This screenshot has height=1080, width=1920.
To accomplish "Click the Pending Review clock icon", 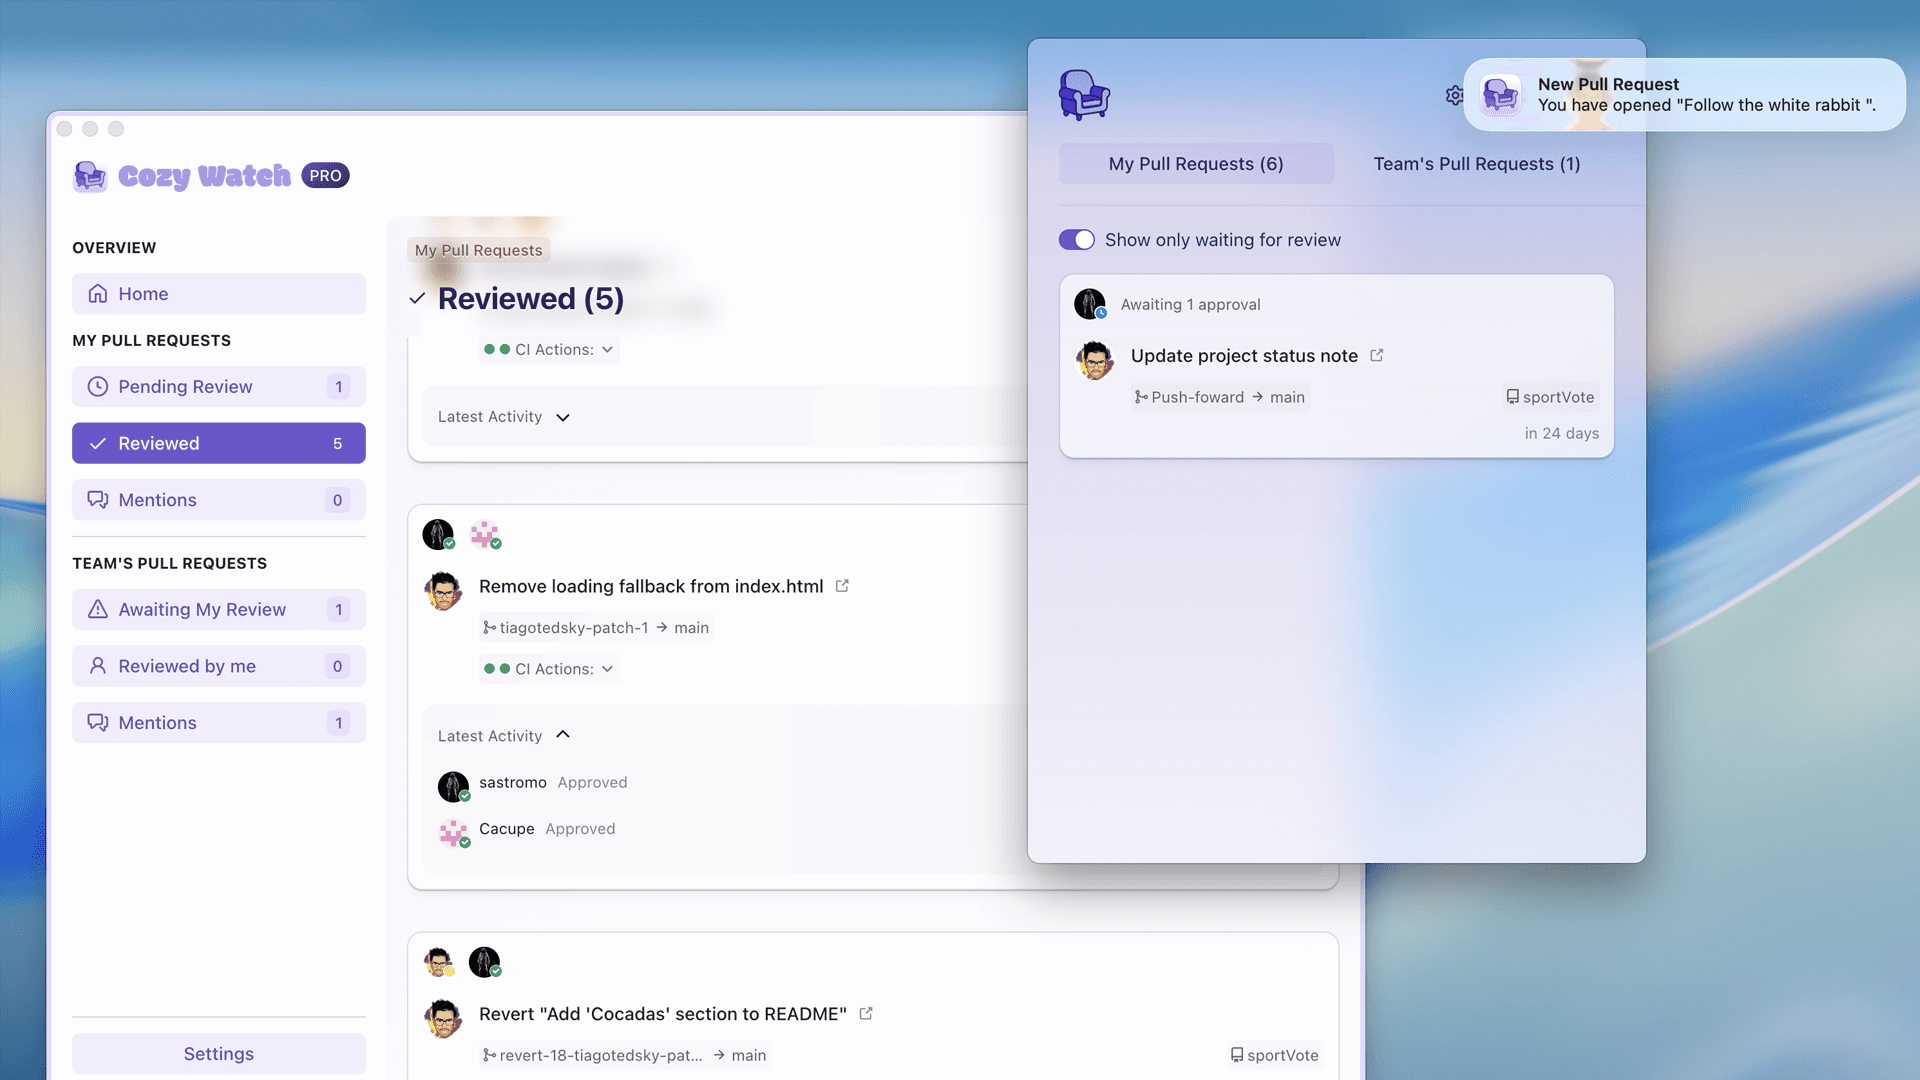I will click(97, 387).
